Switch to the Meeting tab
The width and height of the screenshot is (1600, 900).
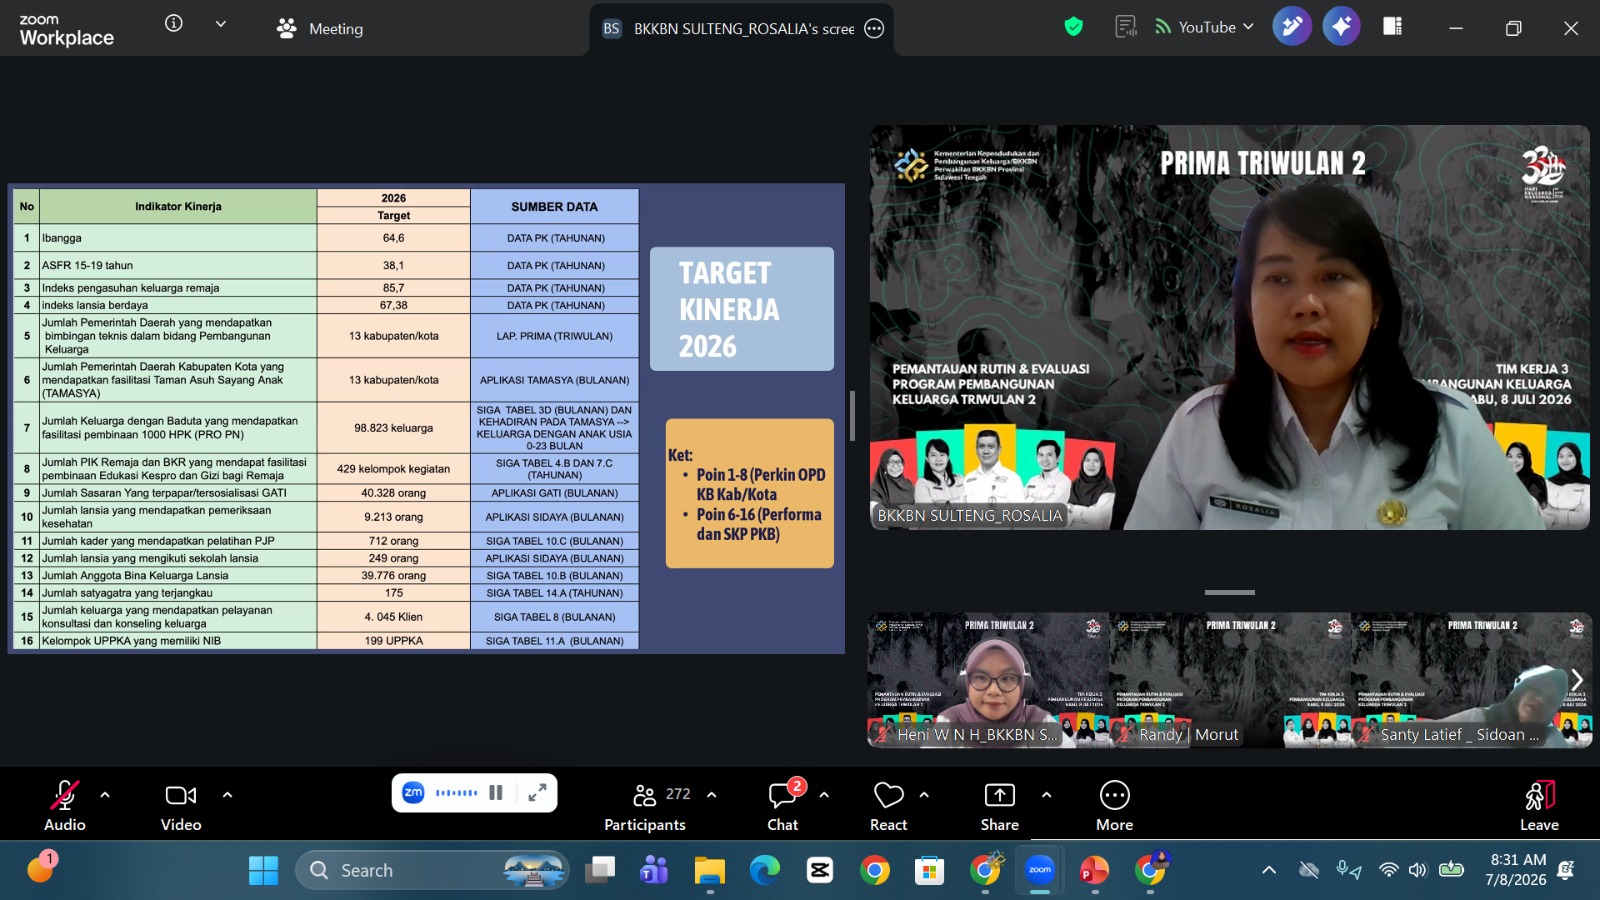click(x=320, y=29)
